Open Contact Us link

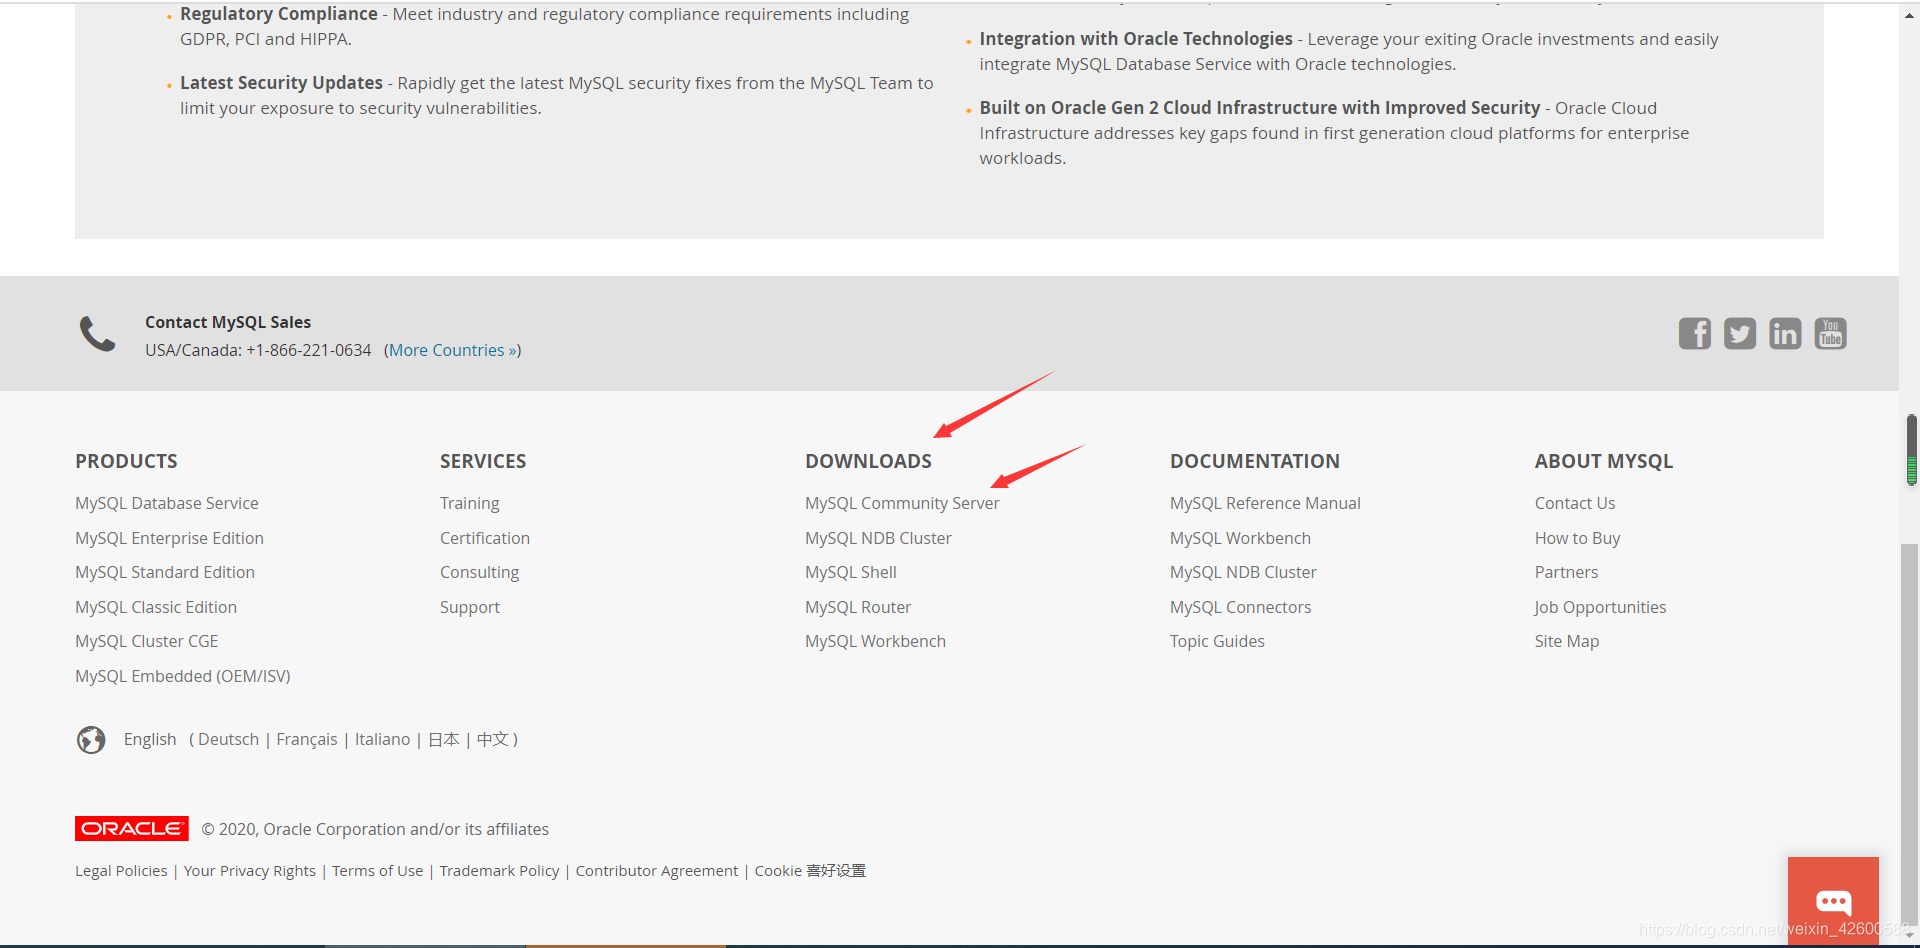point(1575,503)
